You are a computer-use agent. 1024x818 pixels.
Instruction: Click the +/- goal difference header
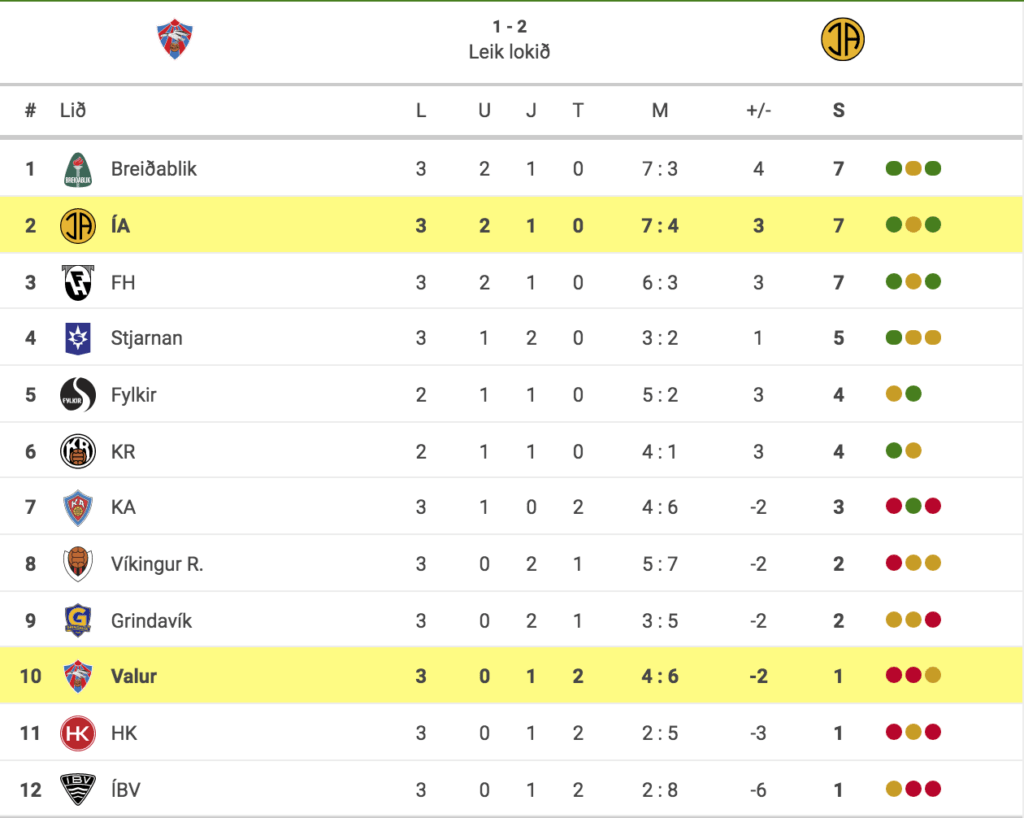758,110
